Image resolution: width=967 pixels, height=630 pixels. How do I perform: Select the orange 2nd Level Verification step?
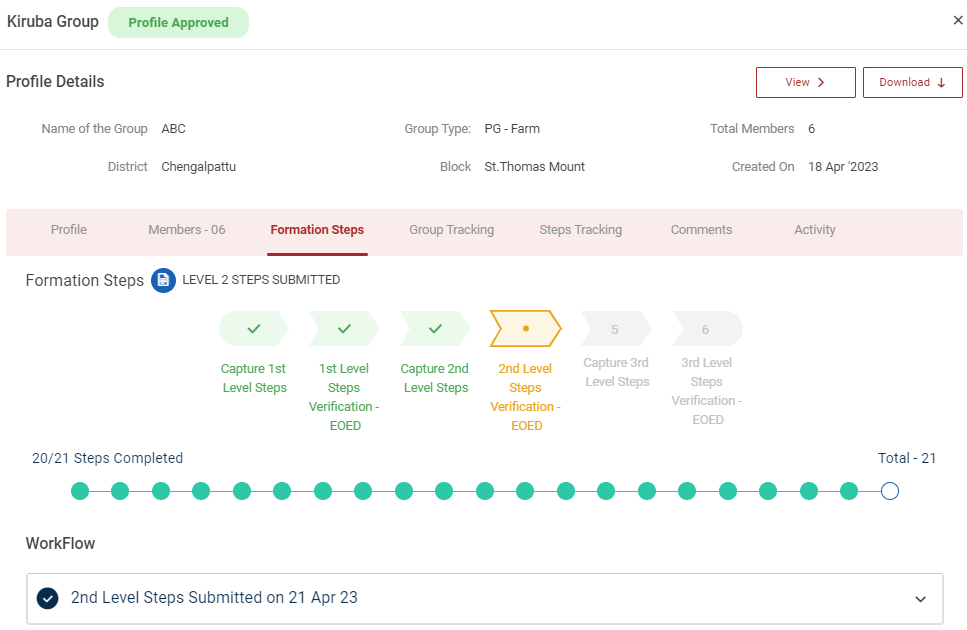pyautogui.click(x=525, y=328)
